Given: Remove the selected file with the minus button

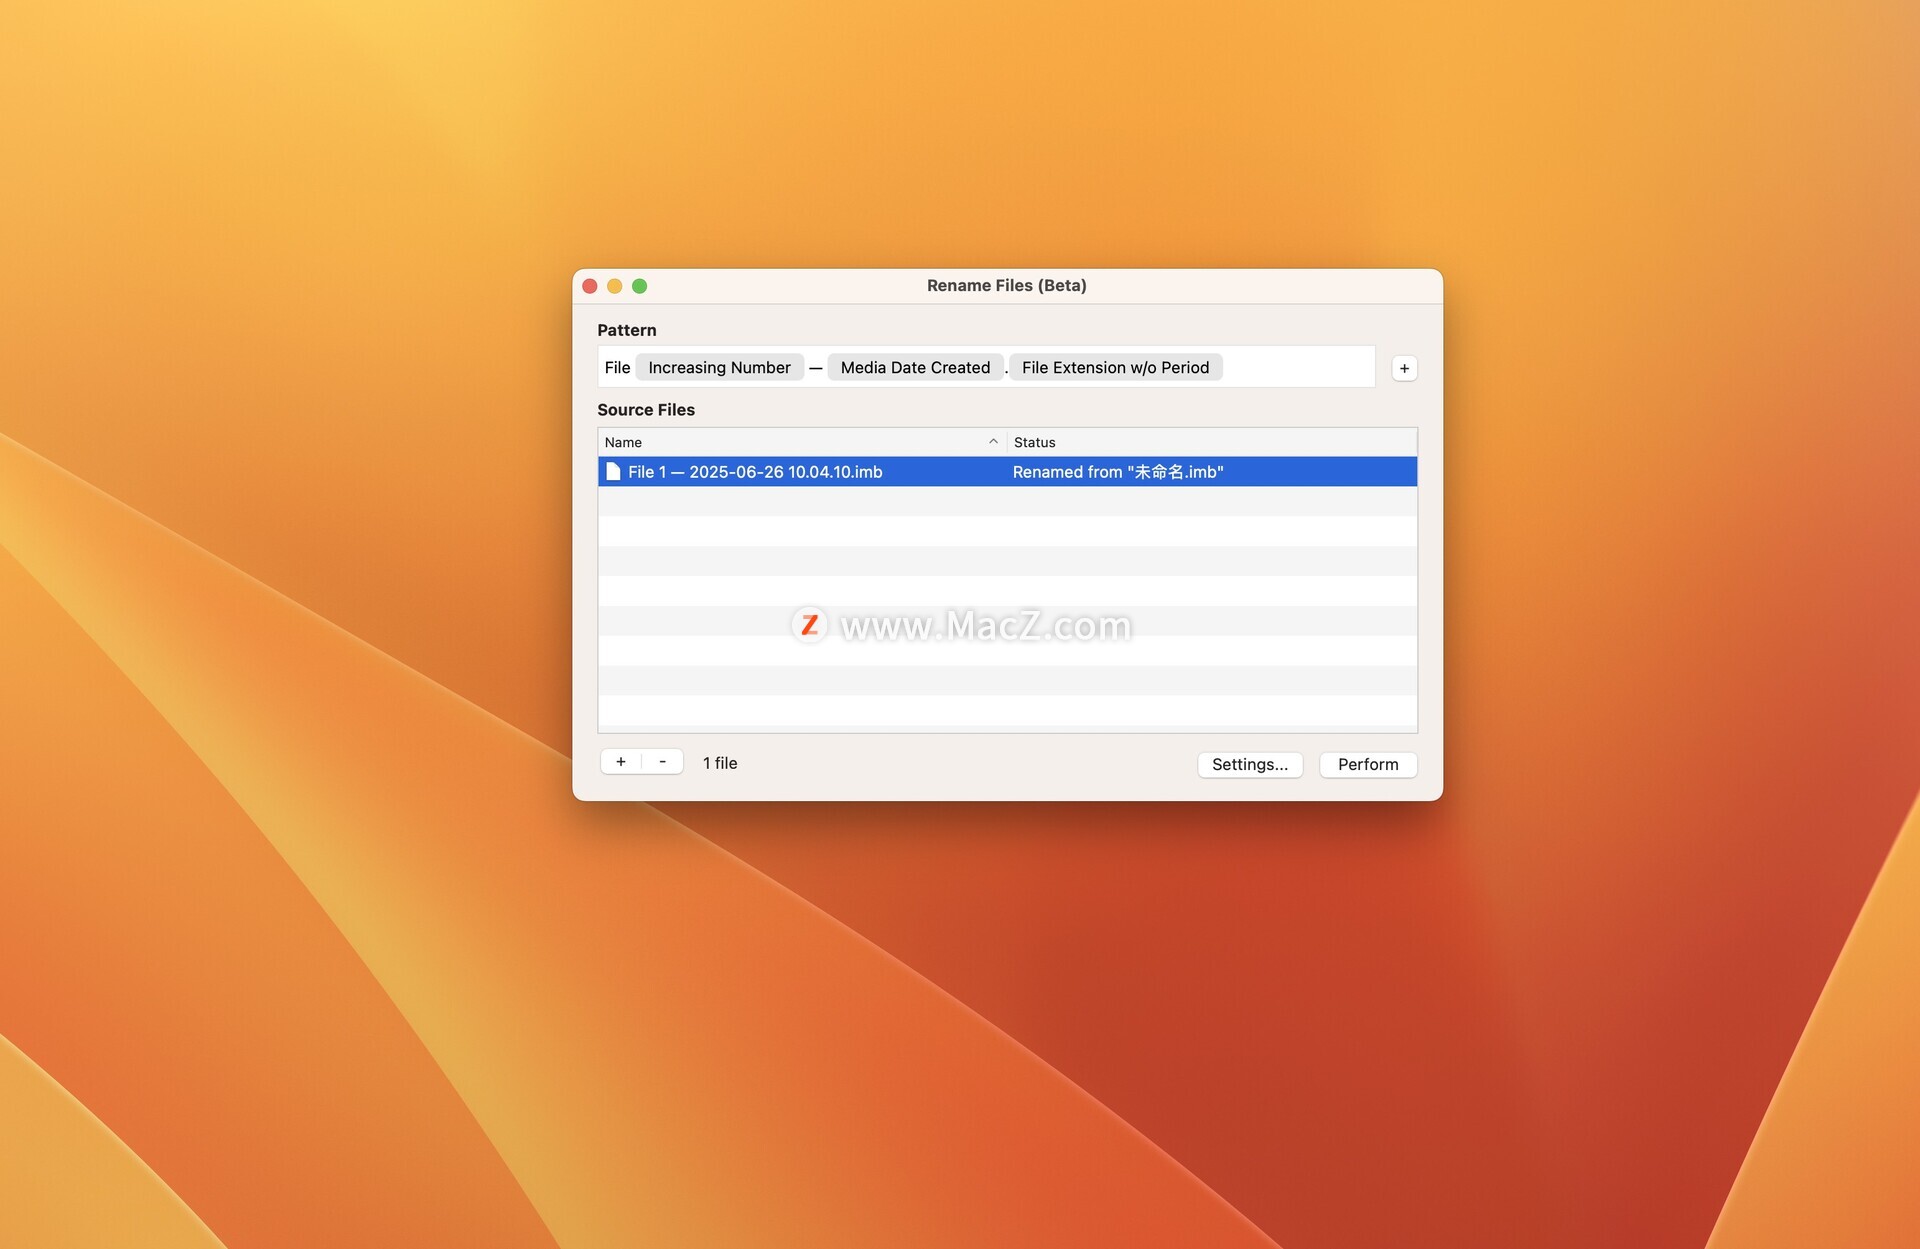Looking at the screenshot, I should coord(662,762).
